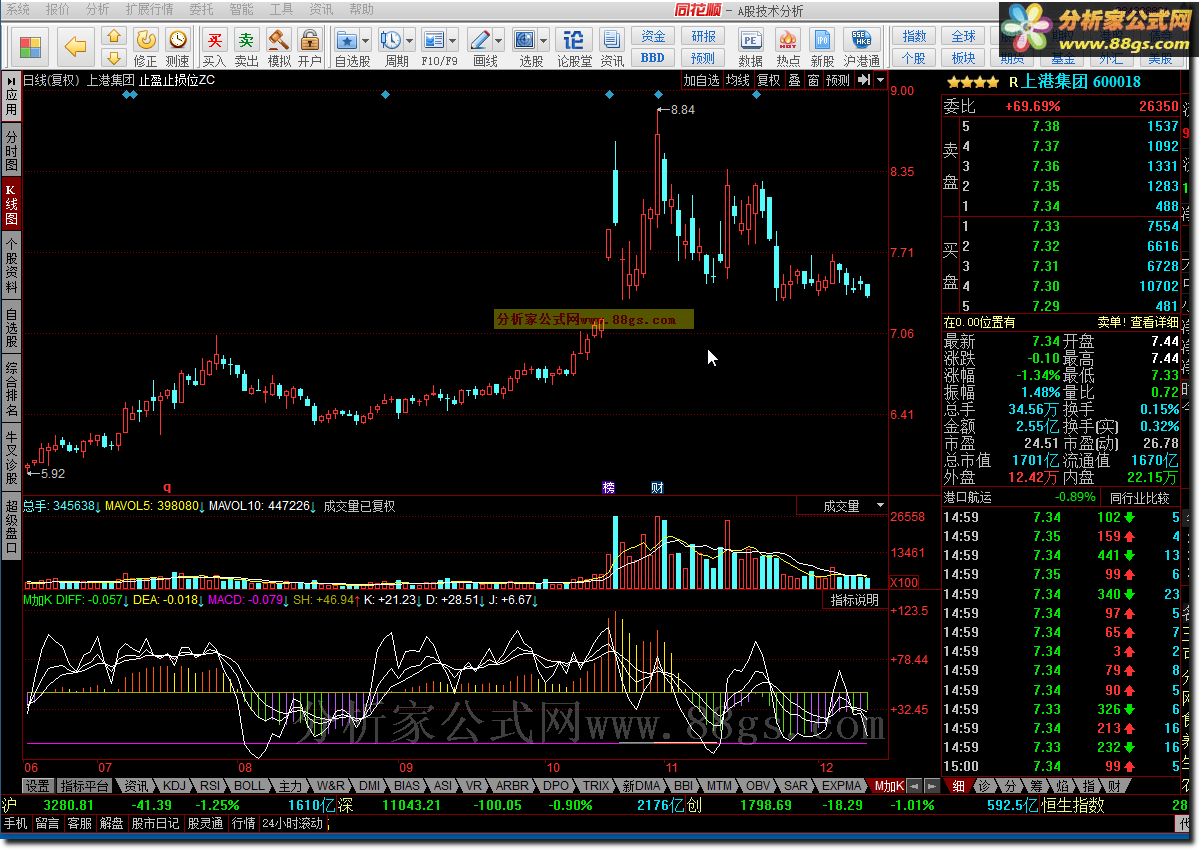Open the 系统 menu
1201x850 pixels.
coord(18,9)
